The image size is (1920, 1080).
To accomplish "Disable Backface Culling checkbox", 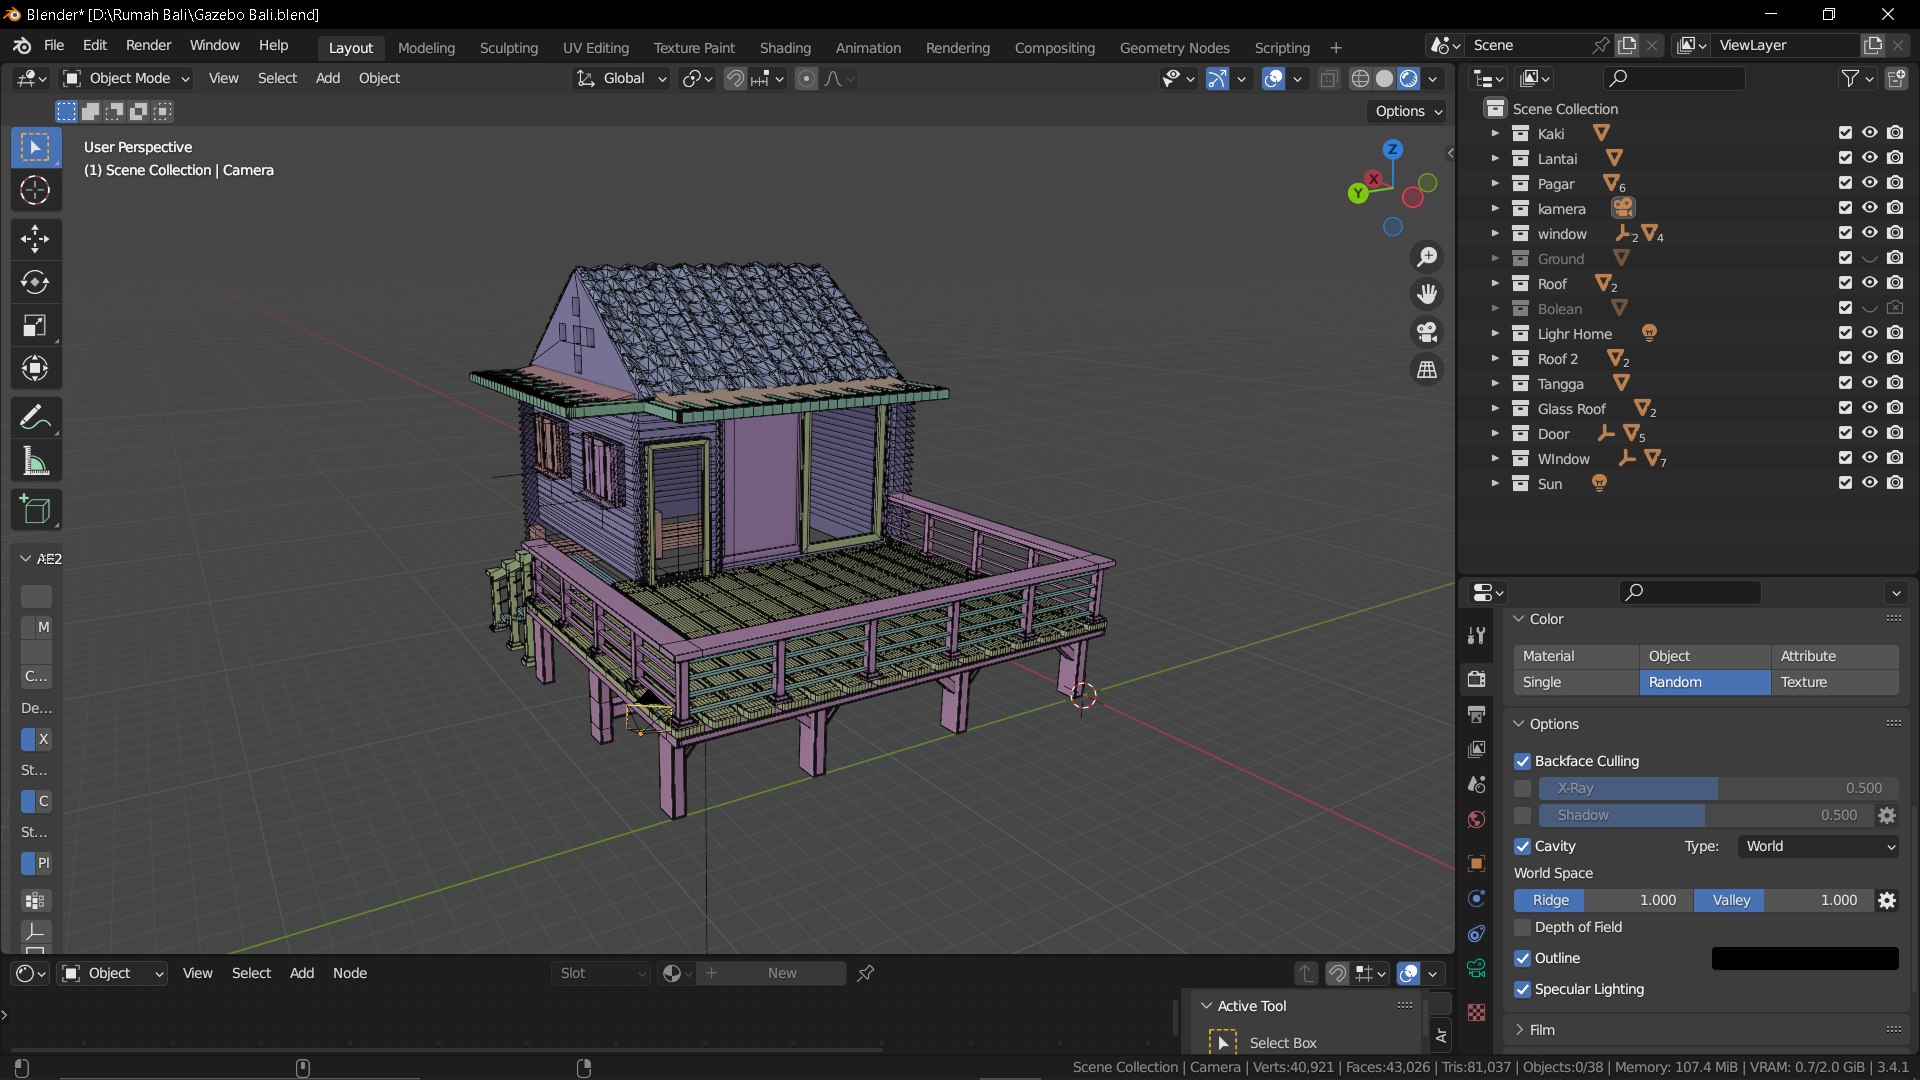I will pos(1522,761).
